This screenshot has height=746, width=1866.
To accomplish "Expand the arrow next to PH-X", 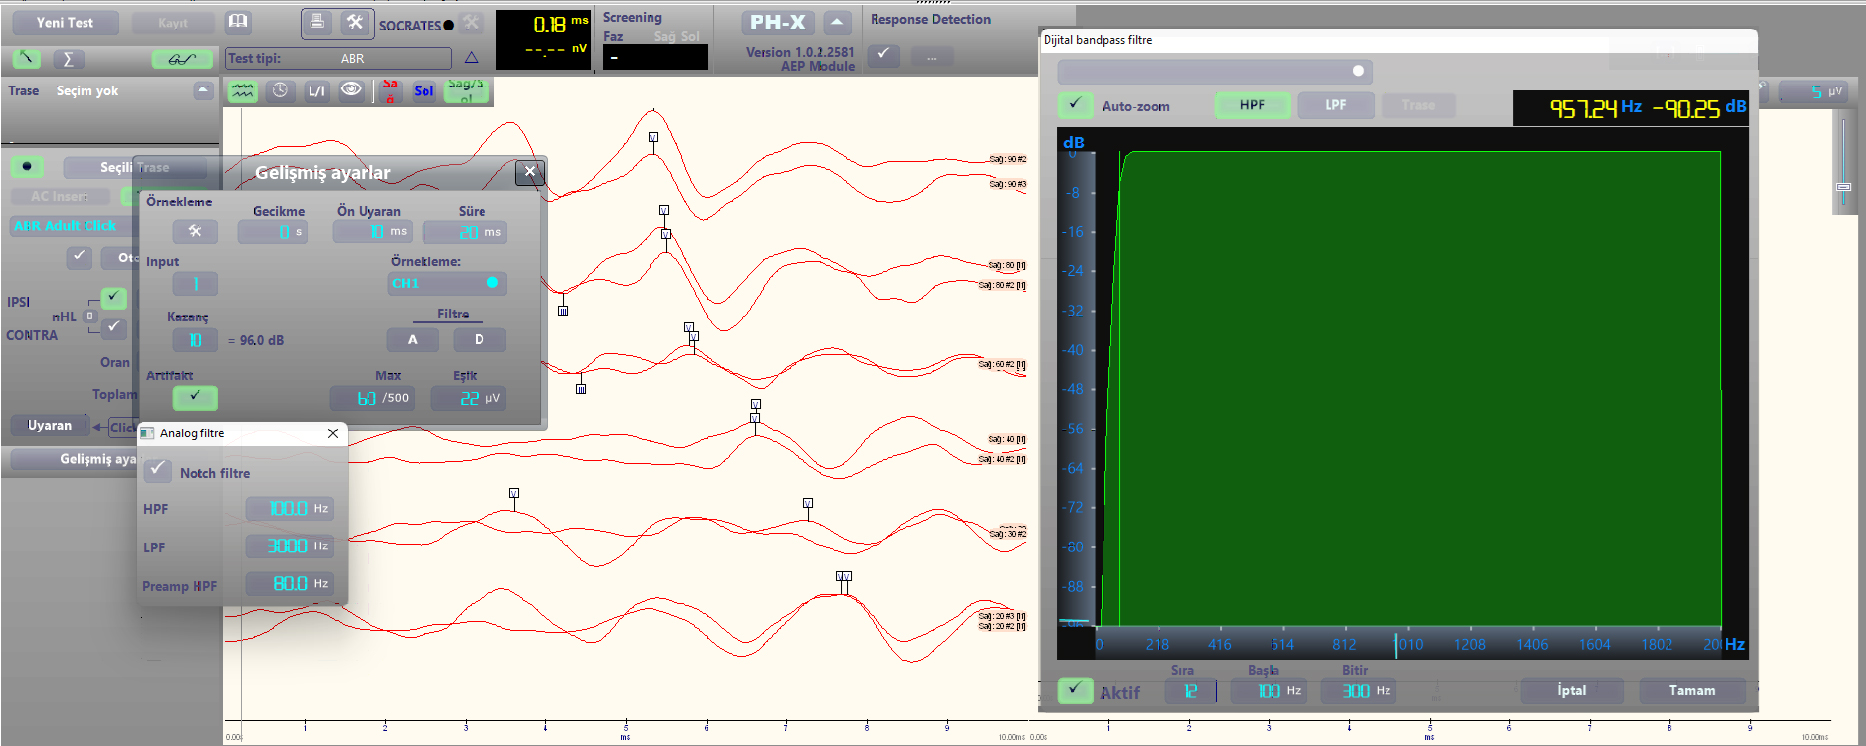I will click(x=837, y=22).
